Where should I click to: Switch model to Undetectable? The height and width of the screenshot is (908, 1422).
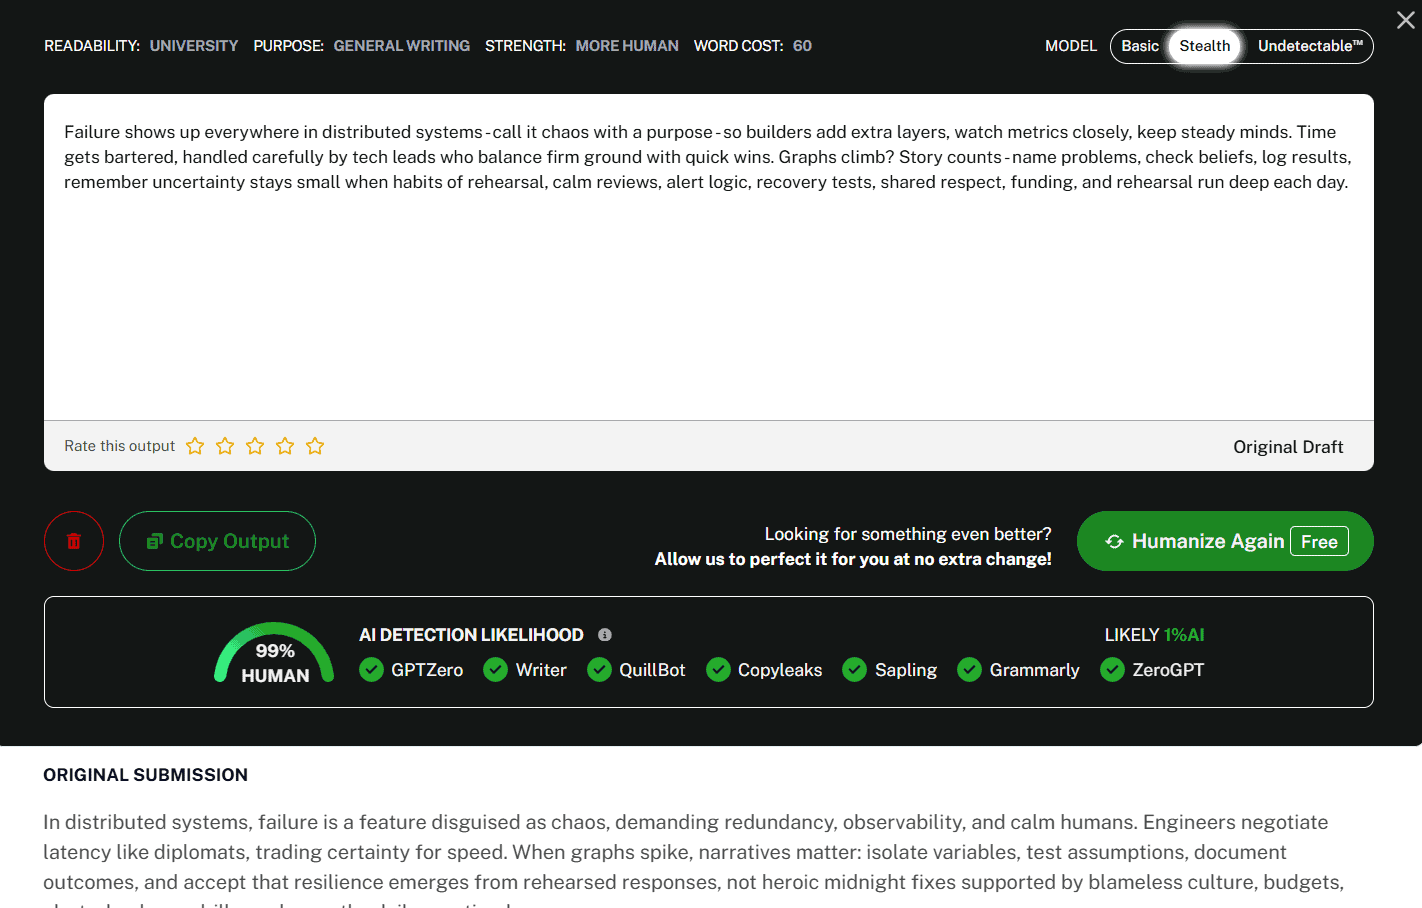point(1310,46)
